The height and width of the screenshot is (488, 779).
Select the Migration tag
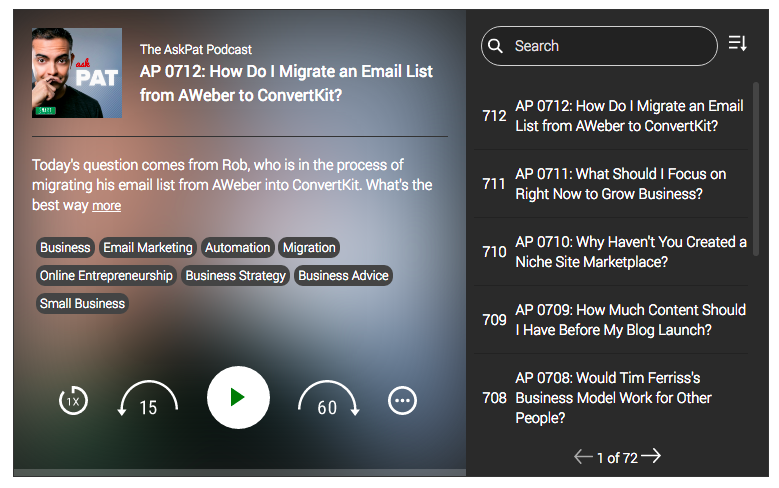(x=309, y=247)
